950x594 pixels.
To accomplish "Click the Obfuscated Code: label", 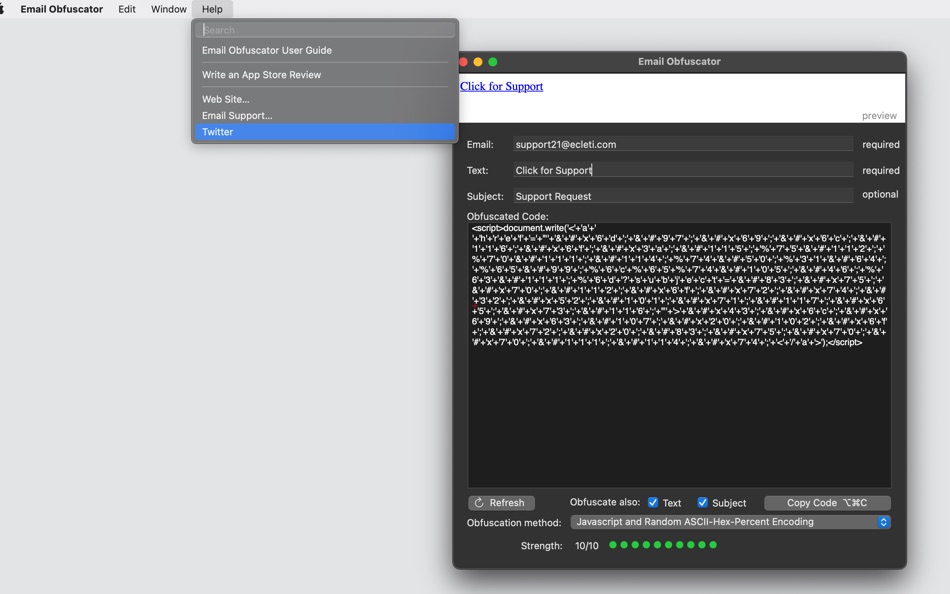I will tap(507, 216).
